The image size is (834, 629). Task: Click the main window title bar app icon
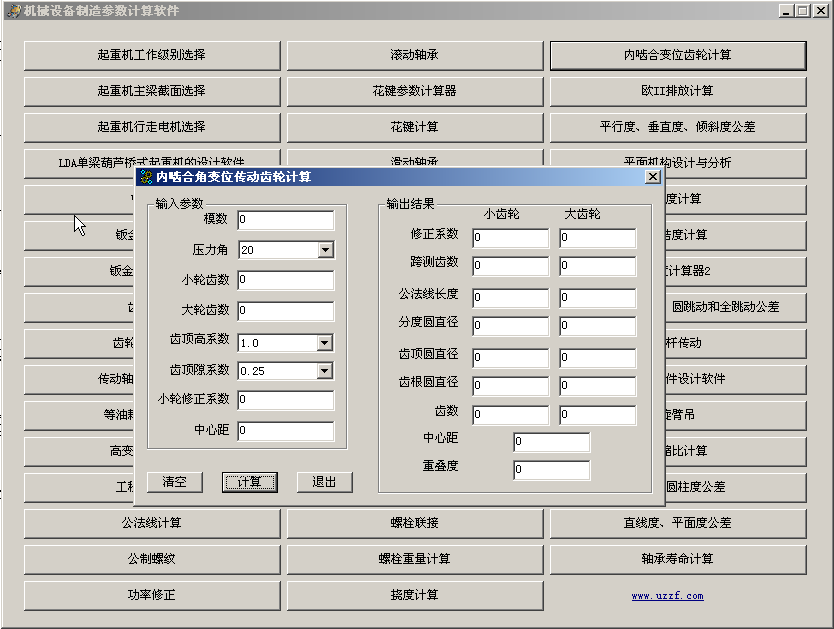[x=13, y=11]
